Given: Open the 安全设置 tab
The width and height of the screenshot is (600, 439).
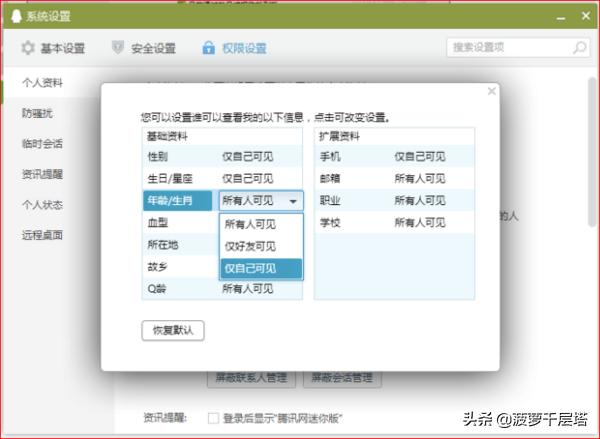Looking at the screenshot, I should (144, 48).
